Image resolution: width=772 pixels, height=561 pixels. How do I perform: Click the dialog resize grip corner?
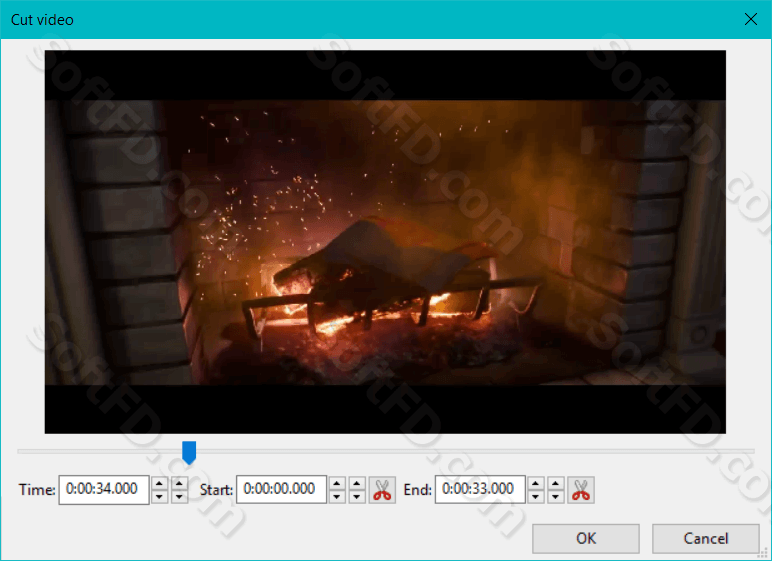[x=764, y=553]
